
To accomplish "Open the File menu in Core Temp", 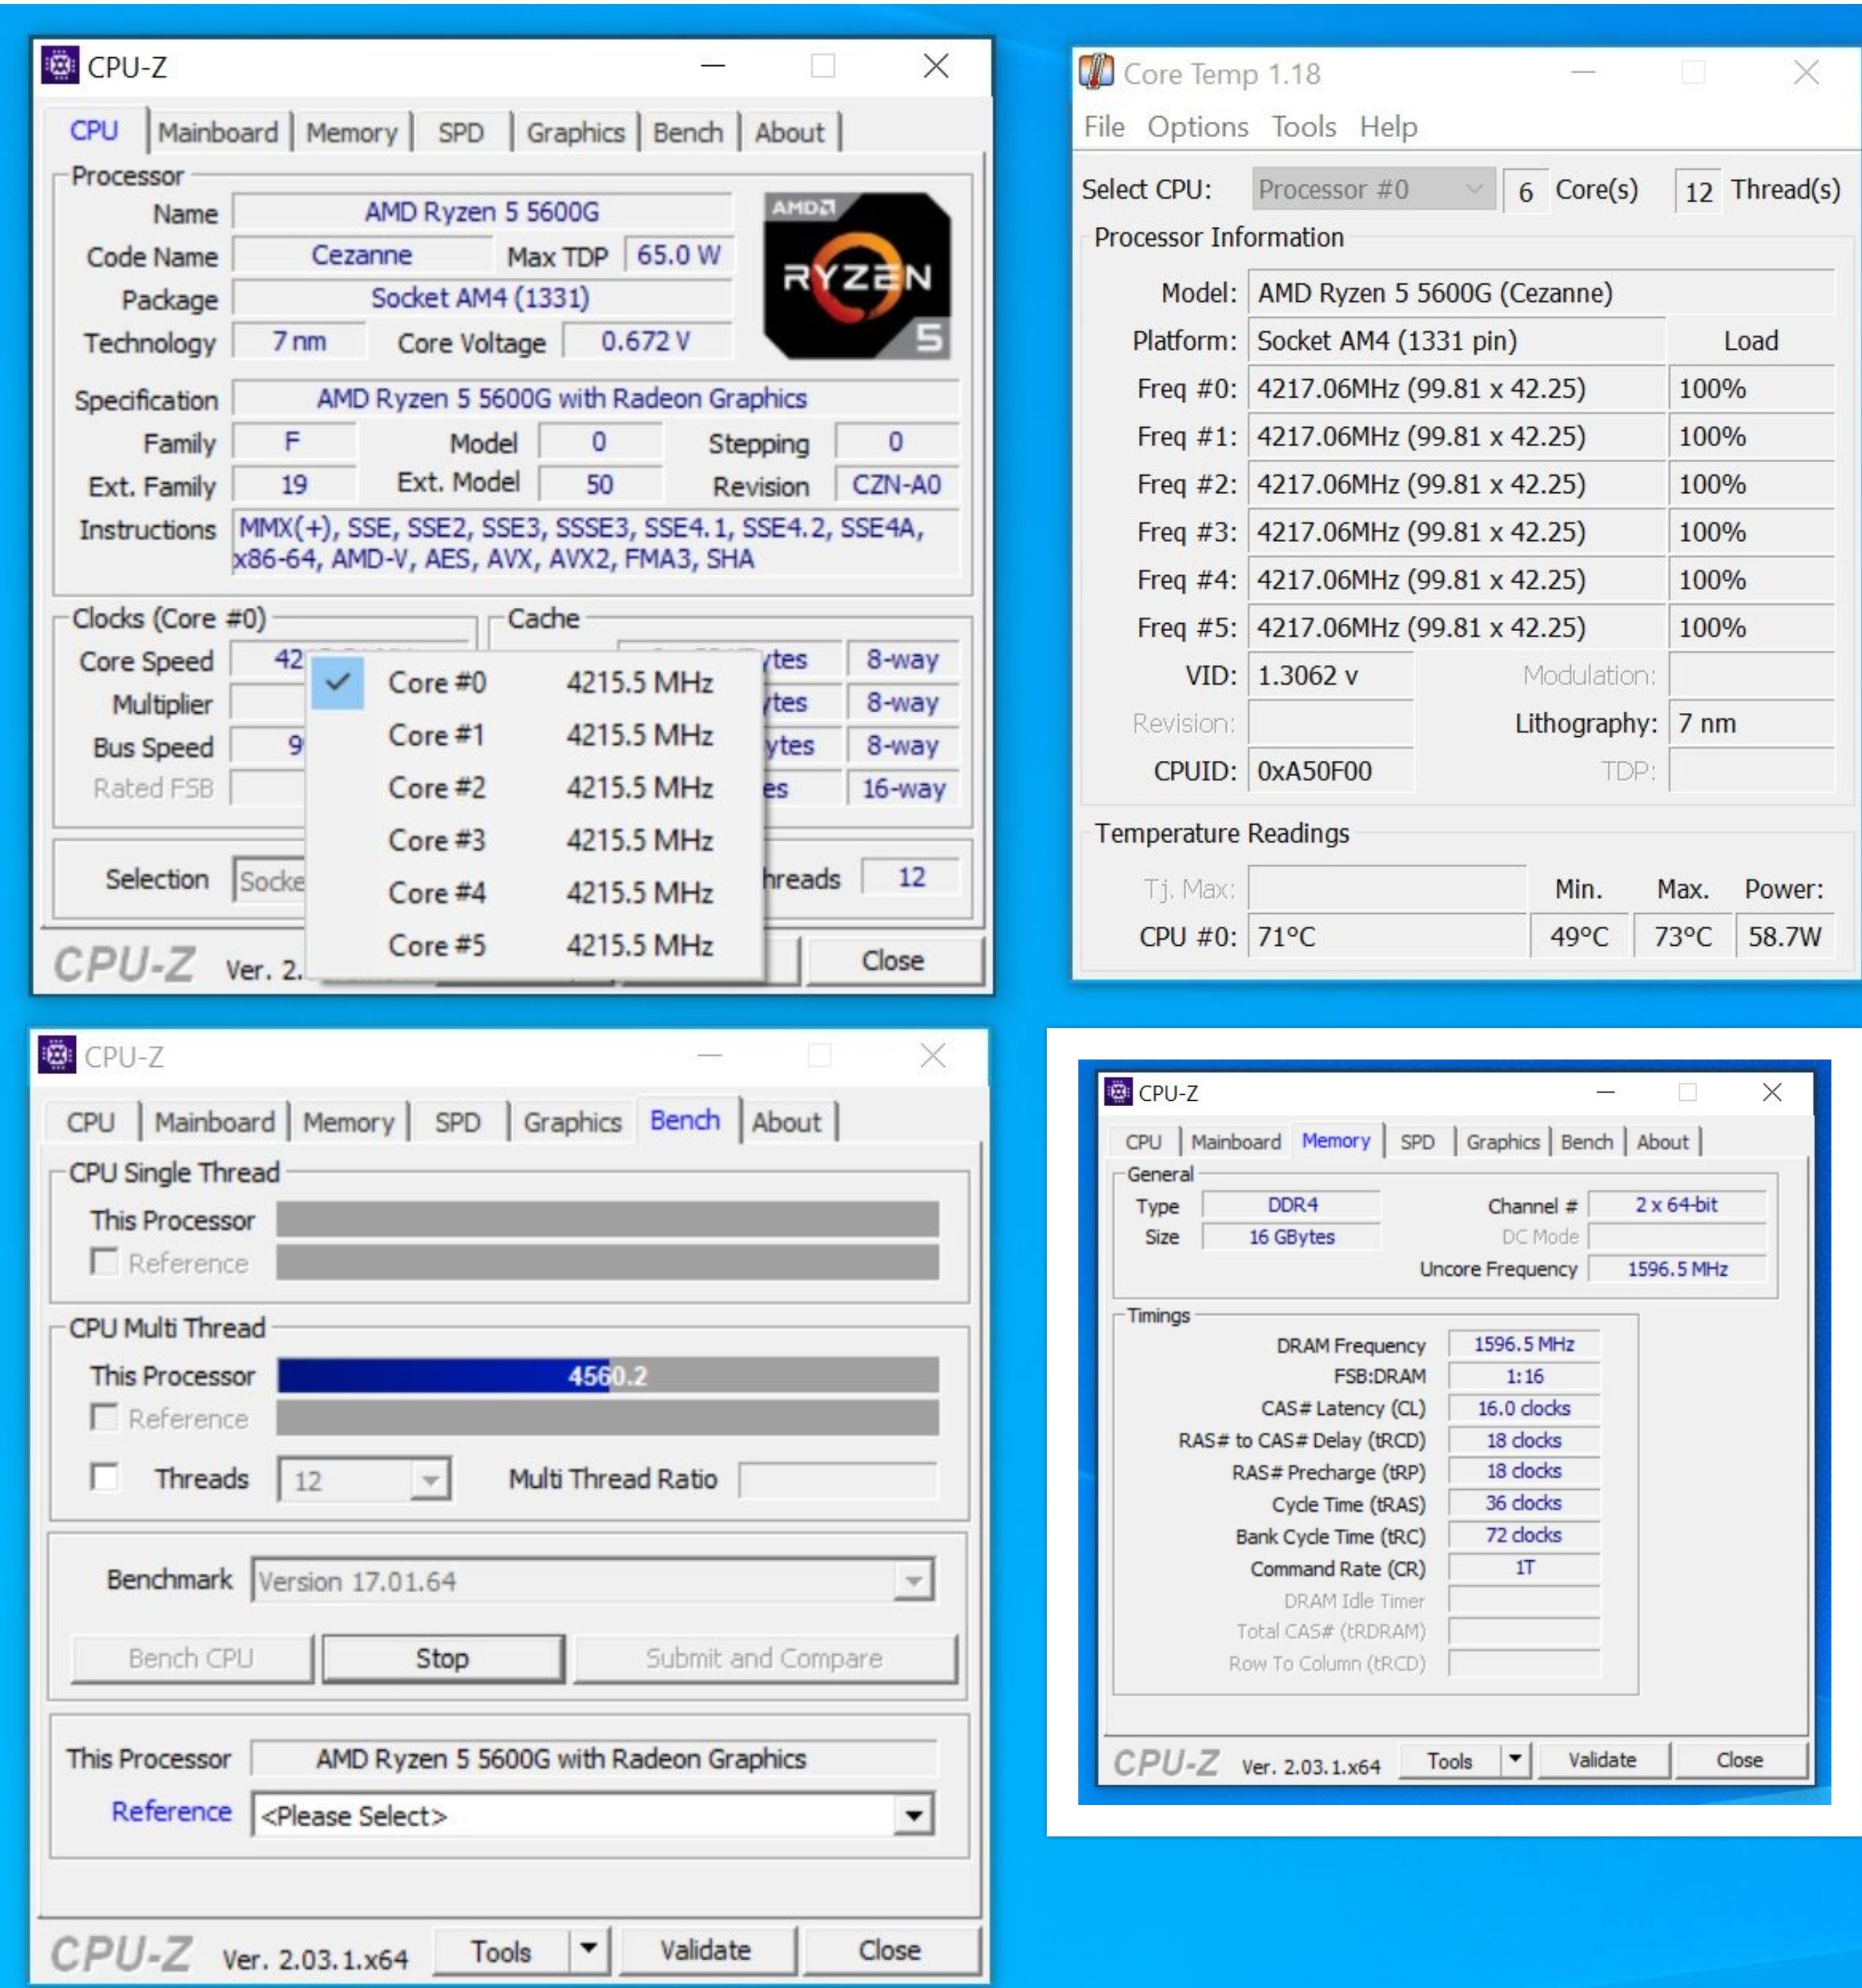I will (x=1104, y=127).
